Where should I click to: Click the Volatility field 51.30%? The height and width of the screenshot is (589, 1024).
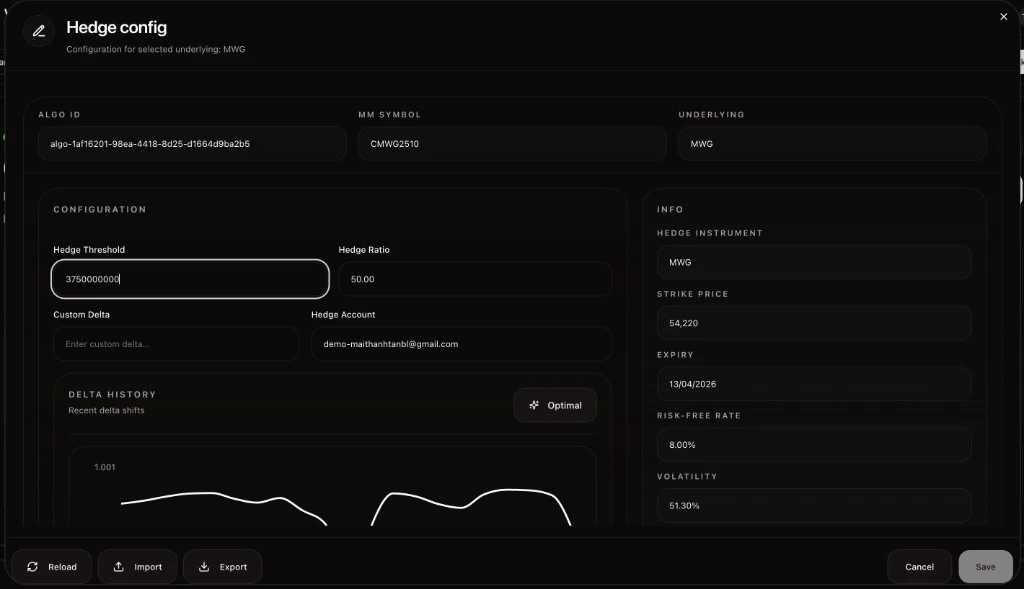click(814, 505)
